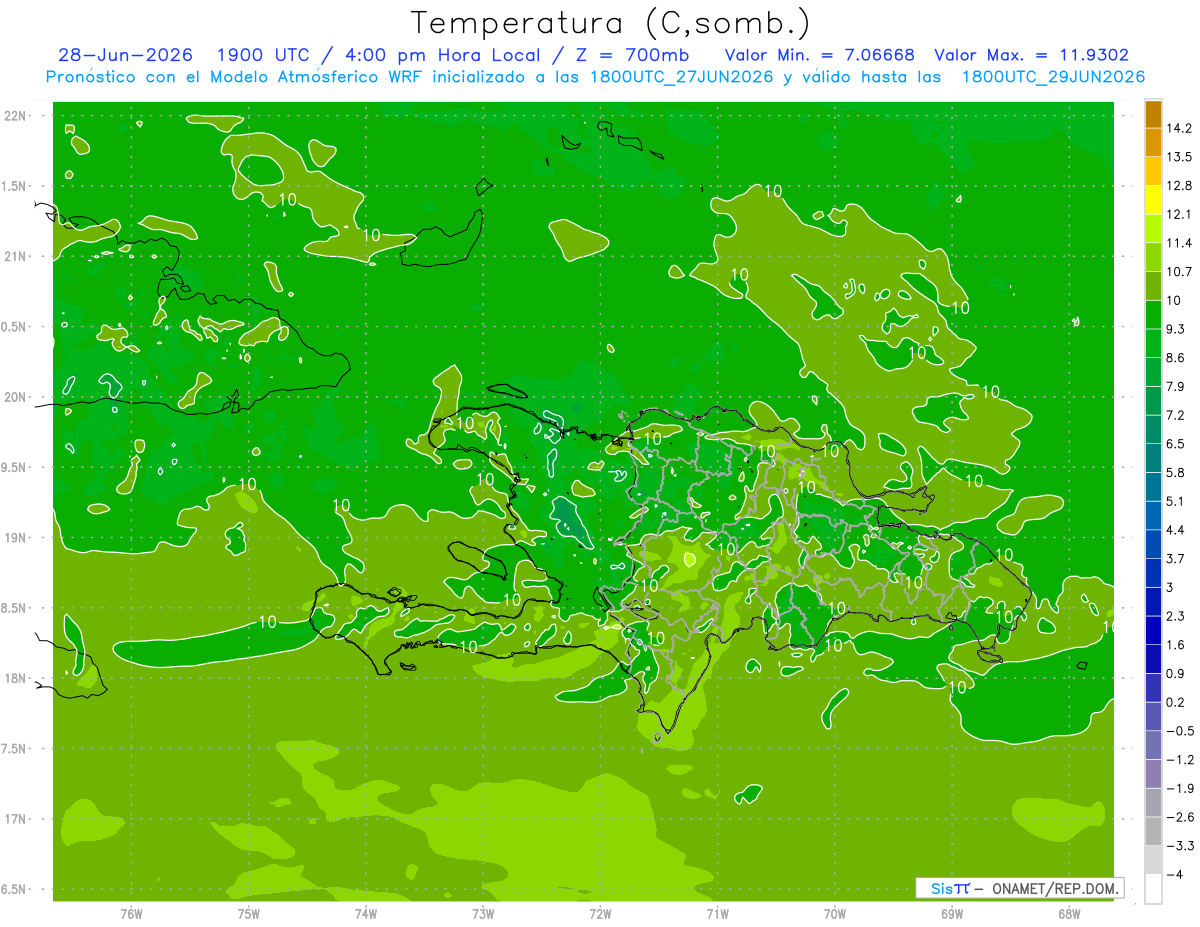Image resolution: width=1200 pixels, height=927 pixels.
Task: Click the '2.3' colorbar value
Action: click(1176, 616)
